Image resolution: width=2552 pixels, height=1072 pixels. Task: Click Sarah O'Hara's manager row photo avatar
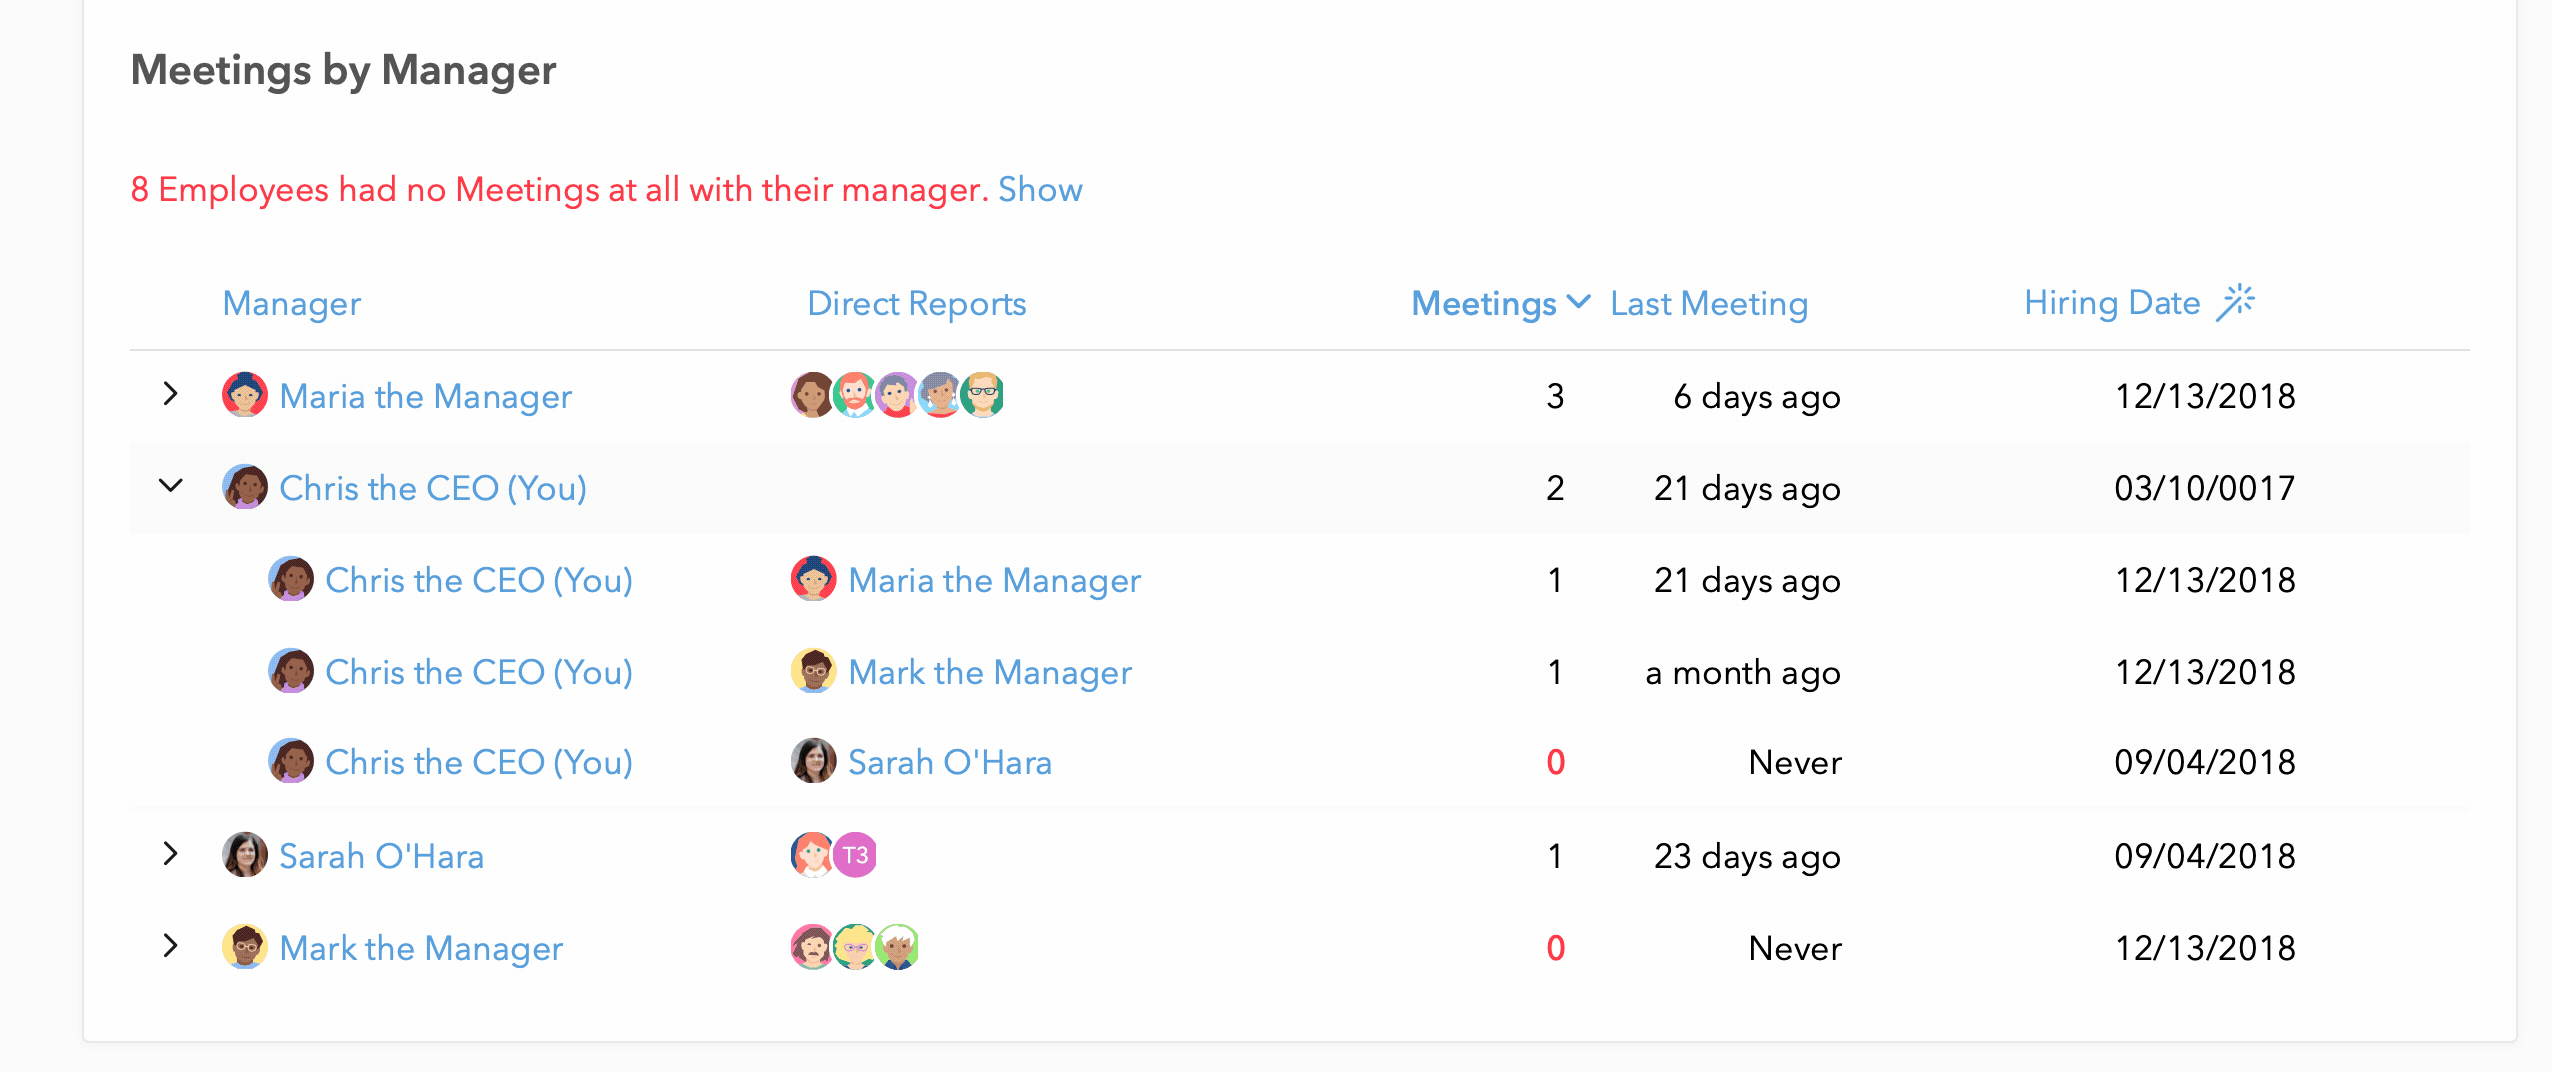[x=244, y=854]
